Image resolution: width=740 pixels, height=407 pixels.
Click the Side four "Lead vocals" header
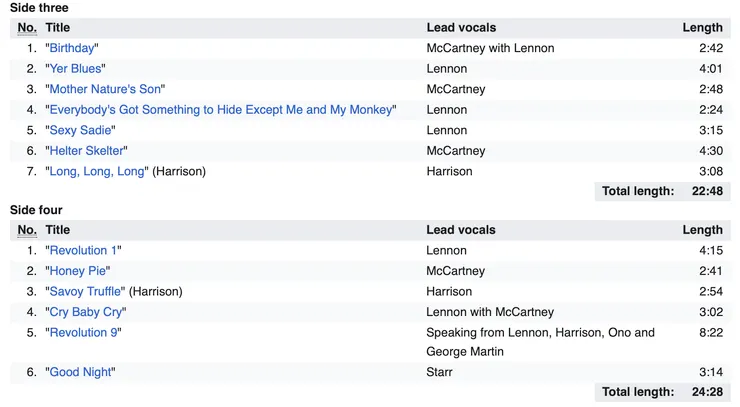(x=461, y=230)
